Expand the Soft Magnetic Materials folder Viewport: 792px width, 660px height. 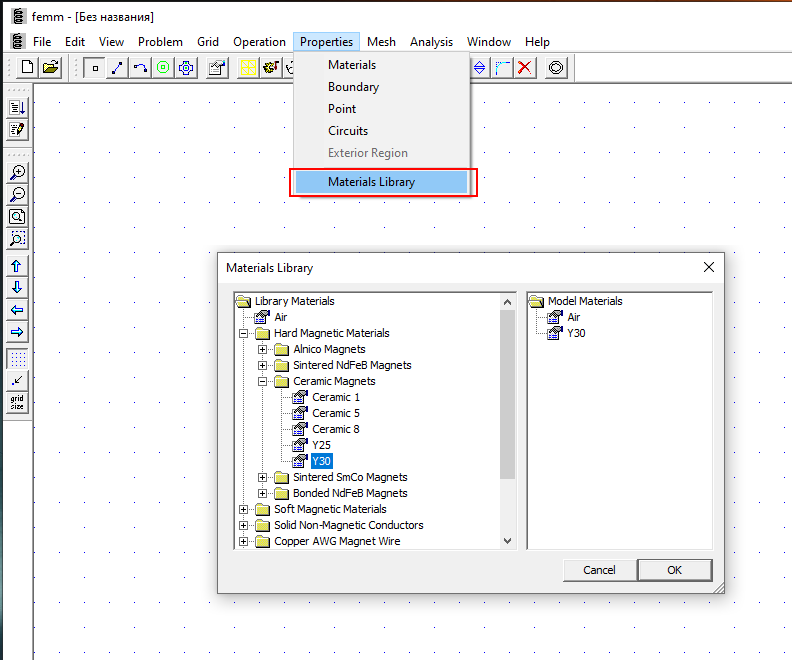pyautogui.click(x=243, y=510)
